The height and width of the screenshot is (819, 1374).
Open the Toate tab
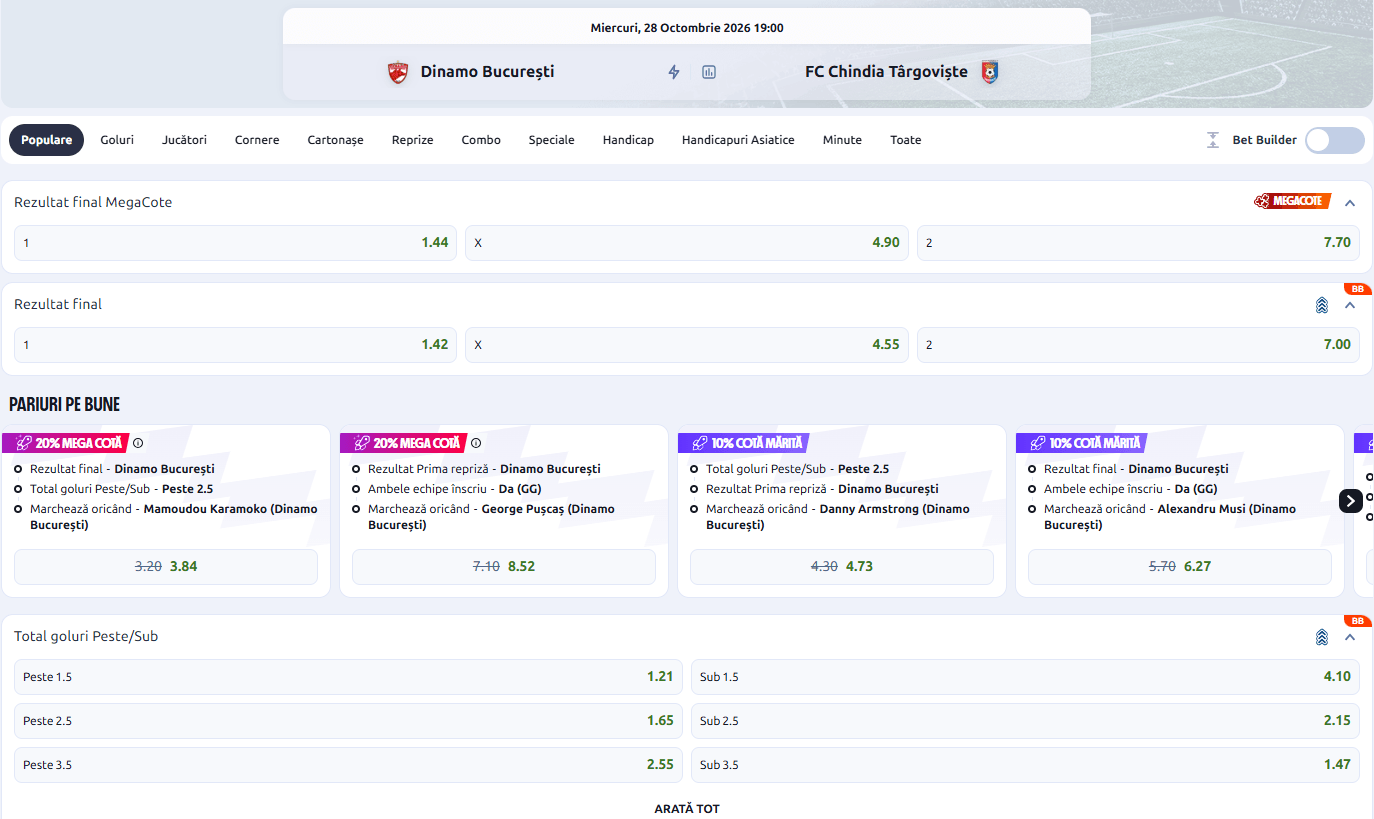(906, 140)
